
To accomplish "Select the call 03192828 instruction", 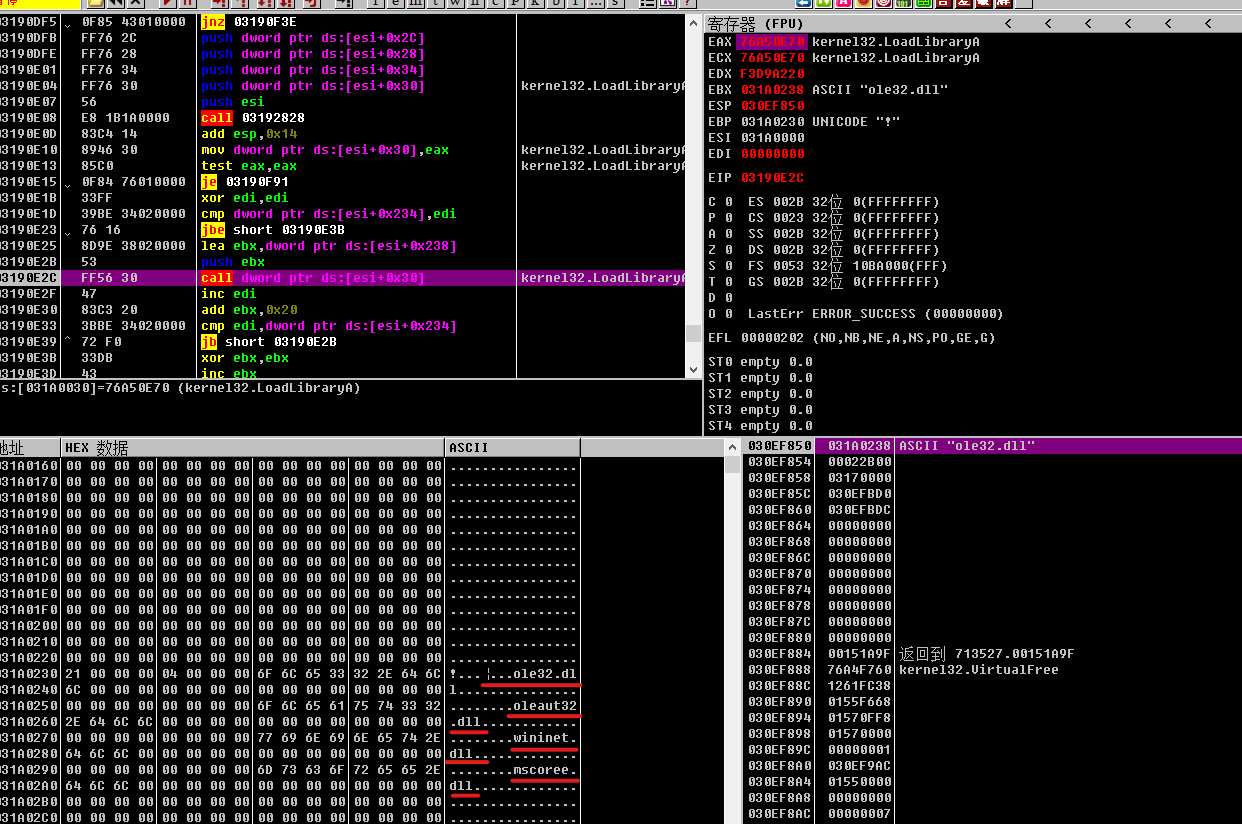I will coord(253,118).
